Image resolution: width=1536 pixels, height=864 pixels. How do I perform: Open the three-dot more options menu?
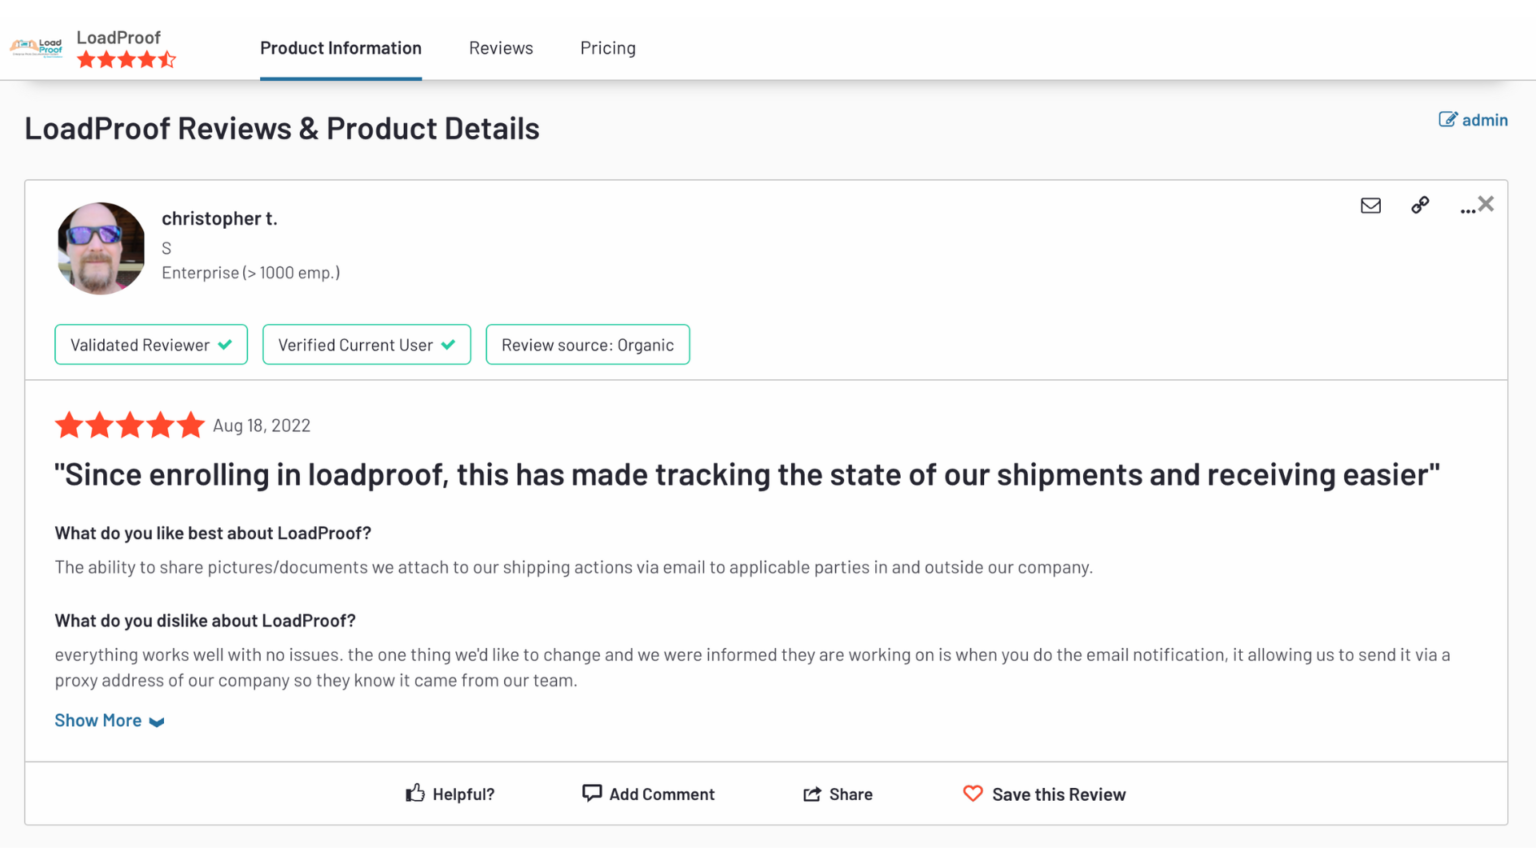click(x=1467, y=209)
